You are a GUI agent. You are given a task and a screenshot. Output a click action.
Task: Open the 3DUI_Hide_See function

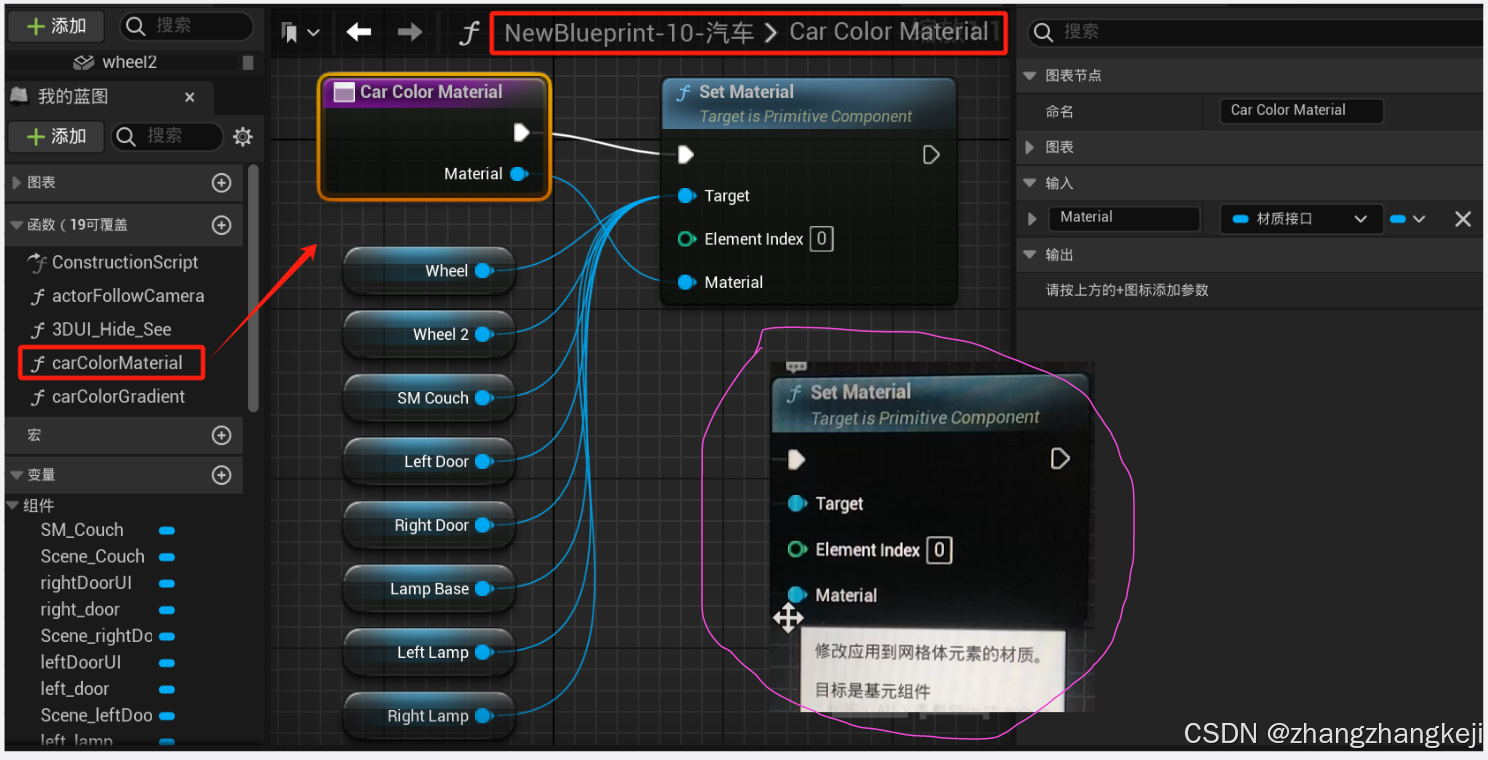pos(112,329)
